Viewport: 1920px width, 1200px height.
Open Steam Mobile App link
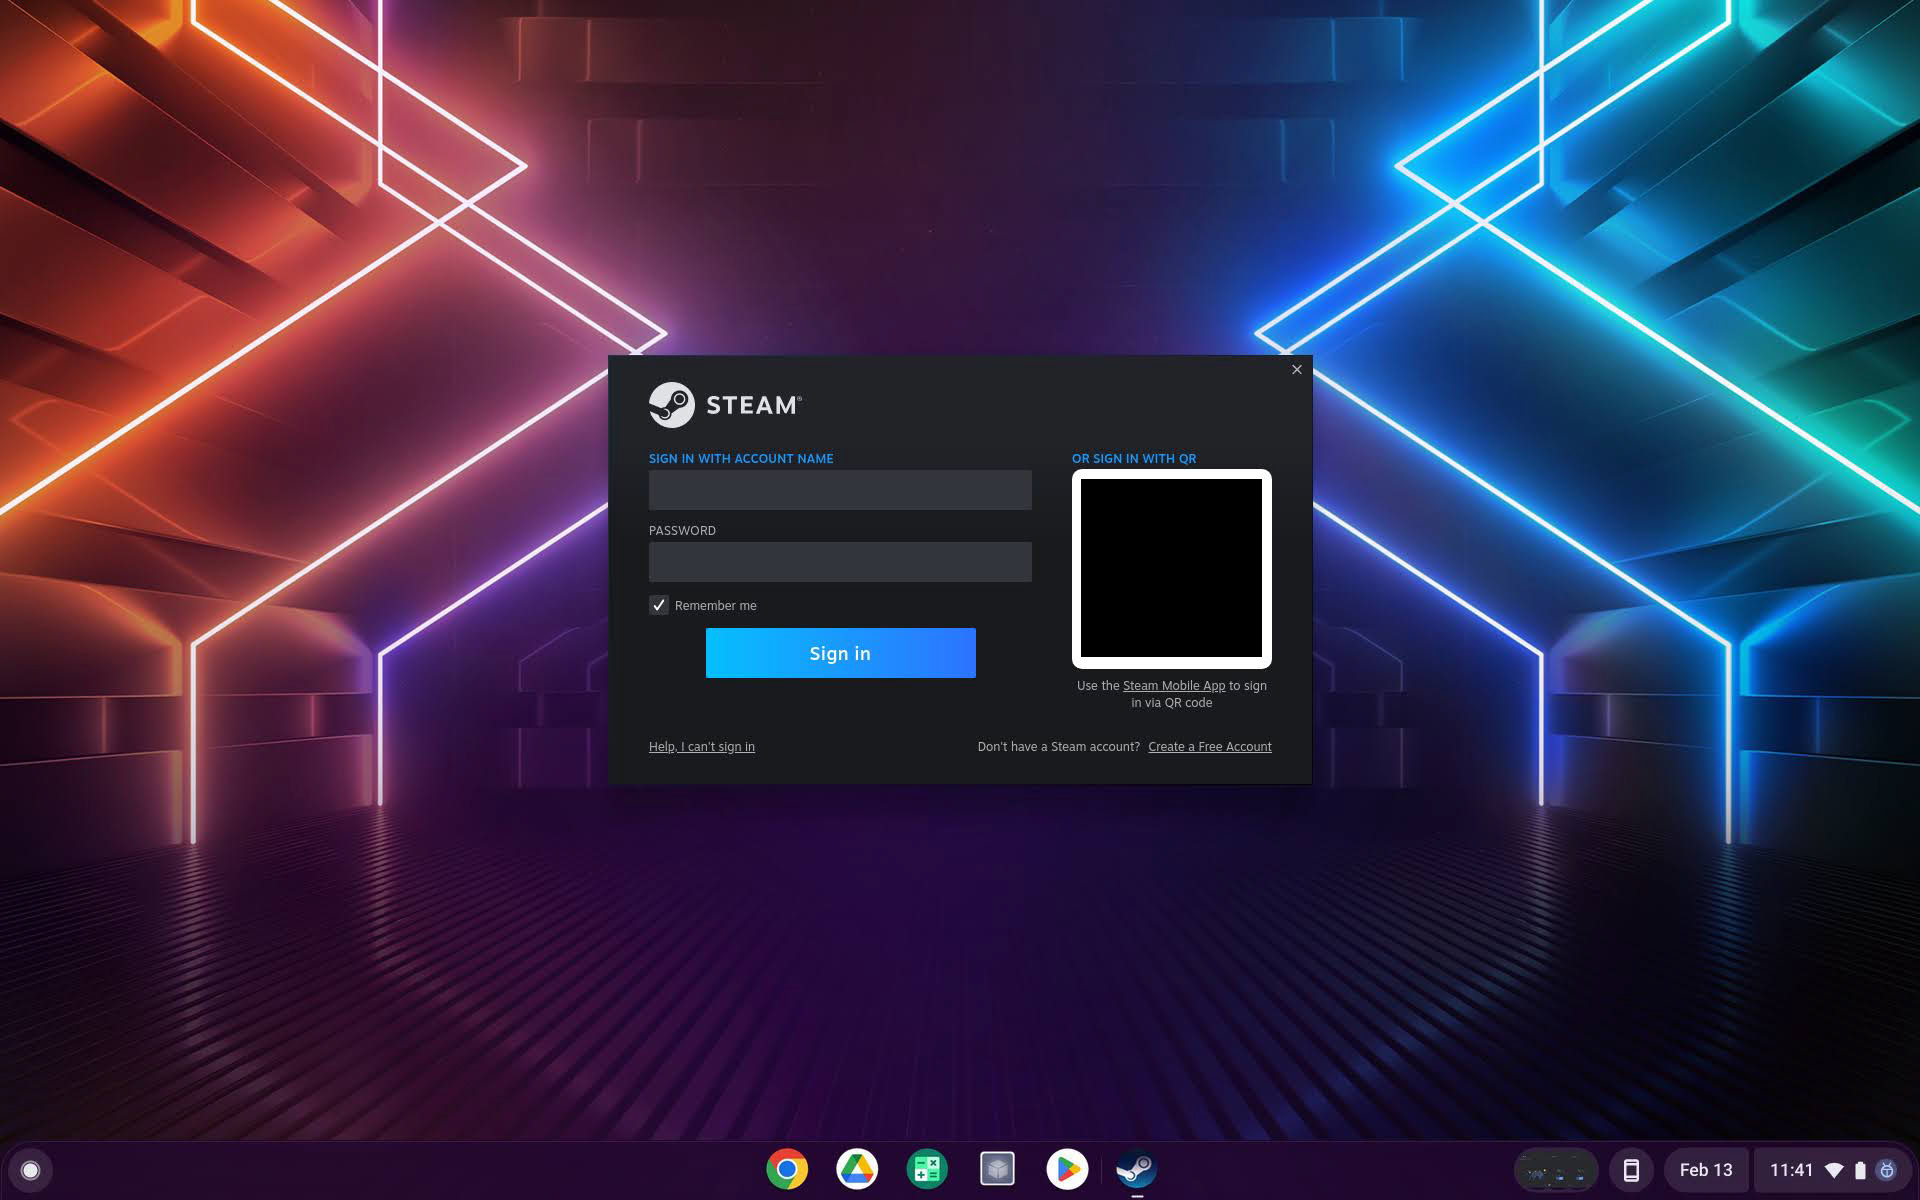pyautogui.click(x=1174, y=686)
